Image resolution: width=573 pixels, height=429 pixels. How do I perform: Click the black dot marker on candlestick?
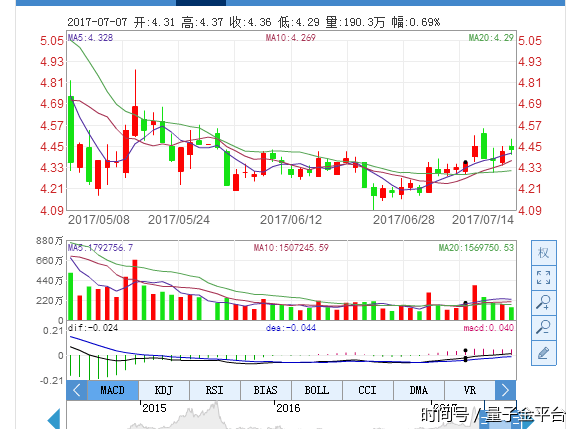pos(465,163)
